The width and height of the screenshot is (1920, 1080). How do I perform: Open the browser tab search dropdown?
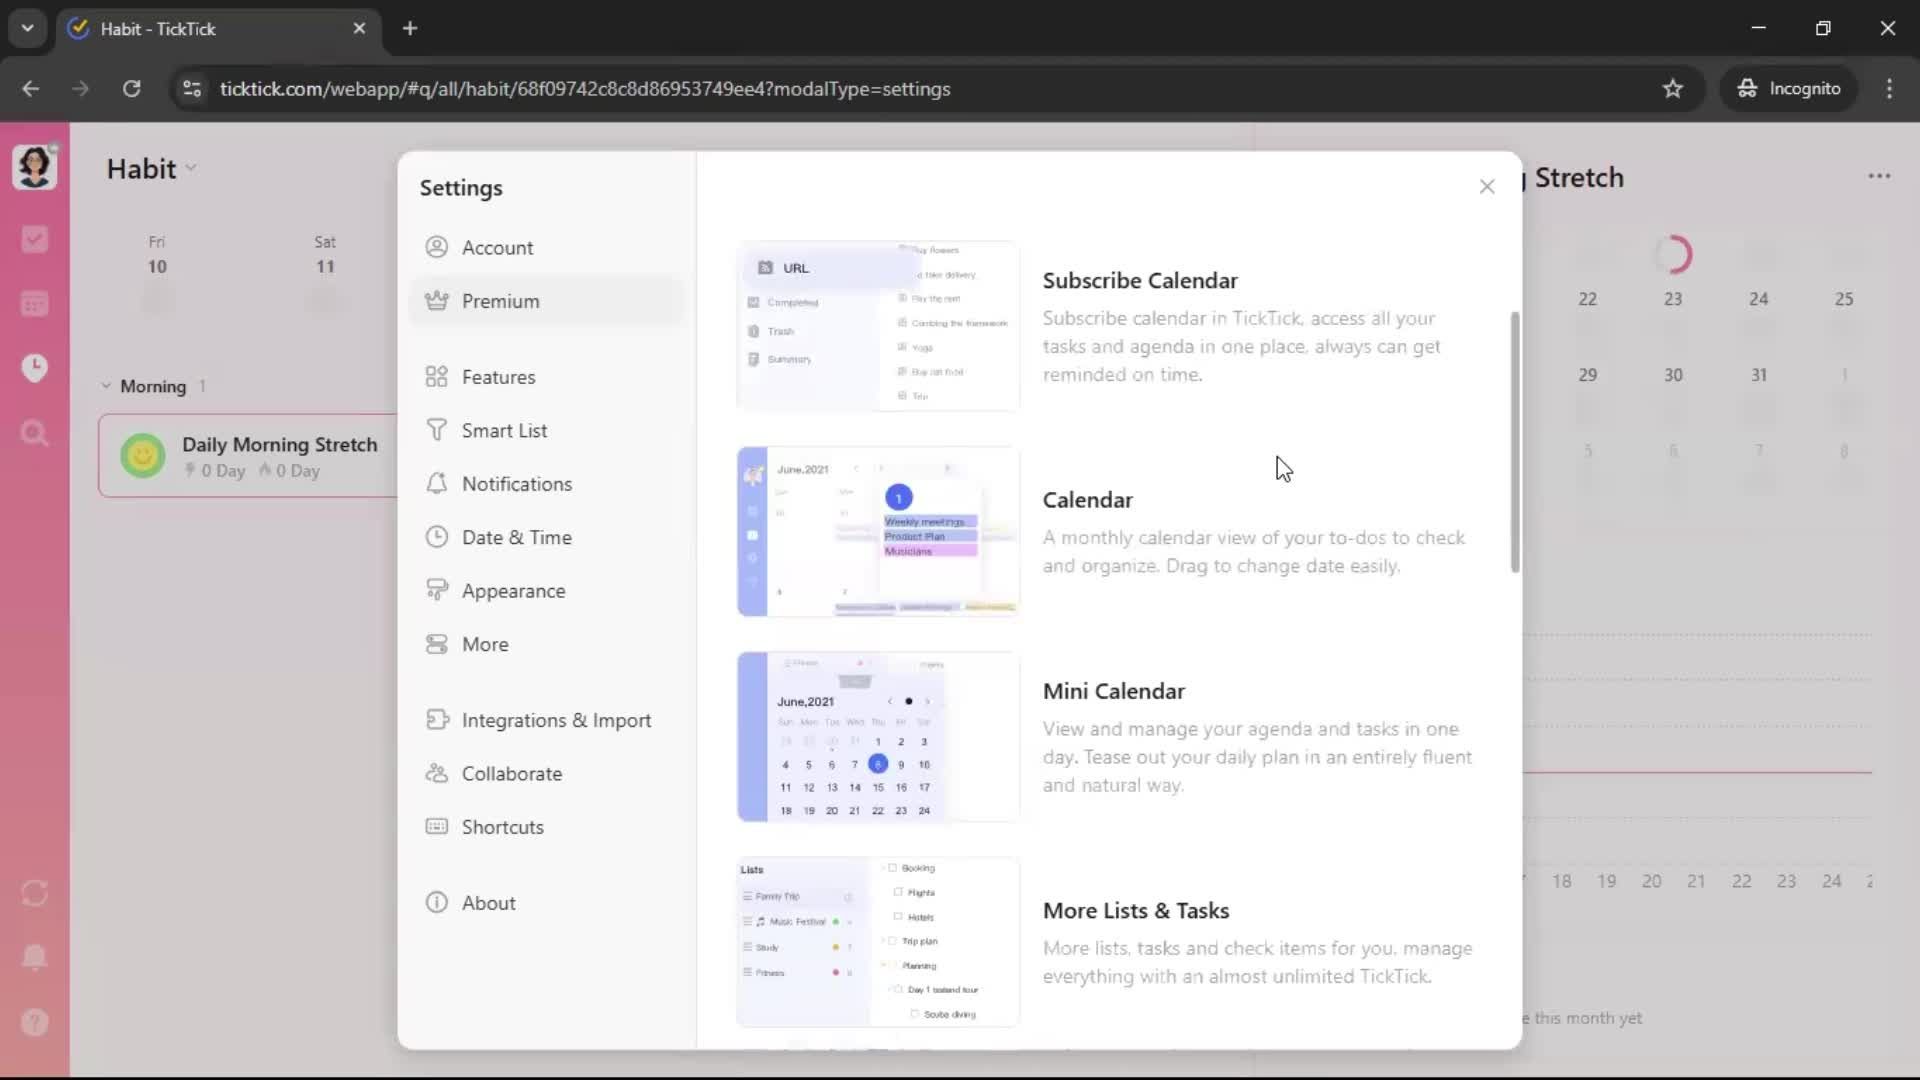point(28,28)
